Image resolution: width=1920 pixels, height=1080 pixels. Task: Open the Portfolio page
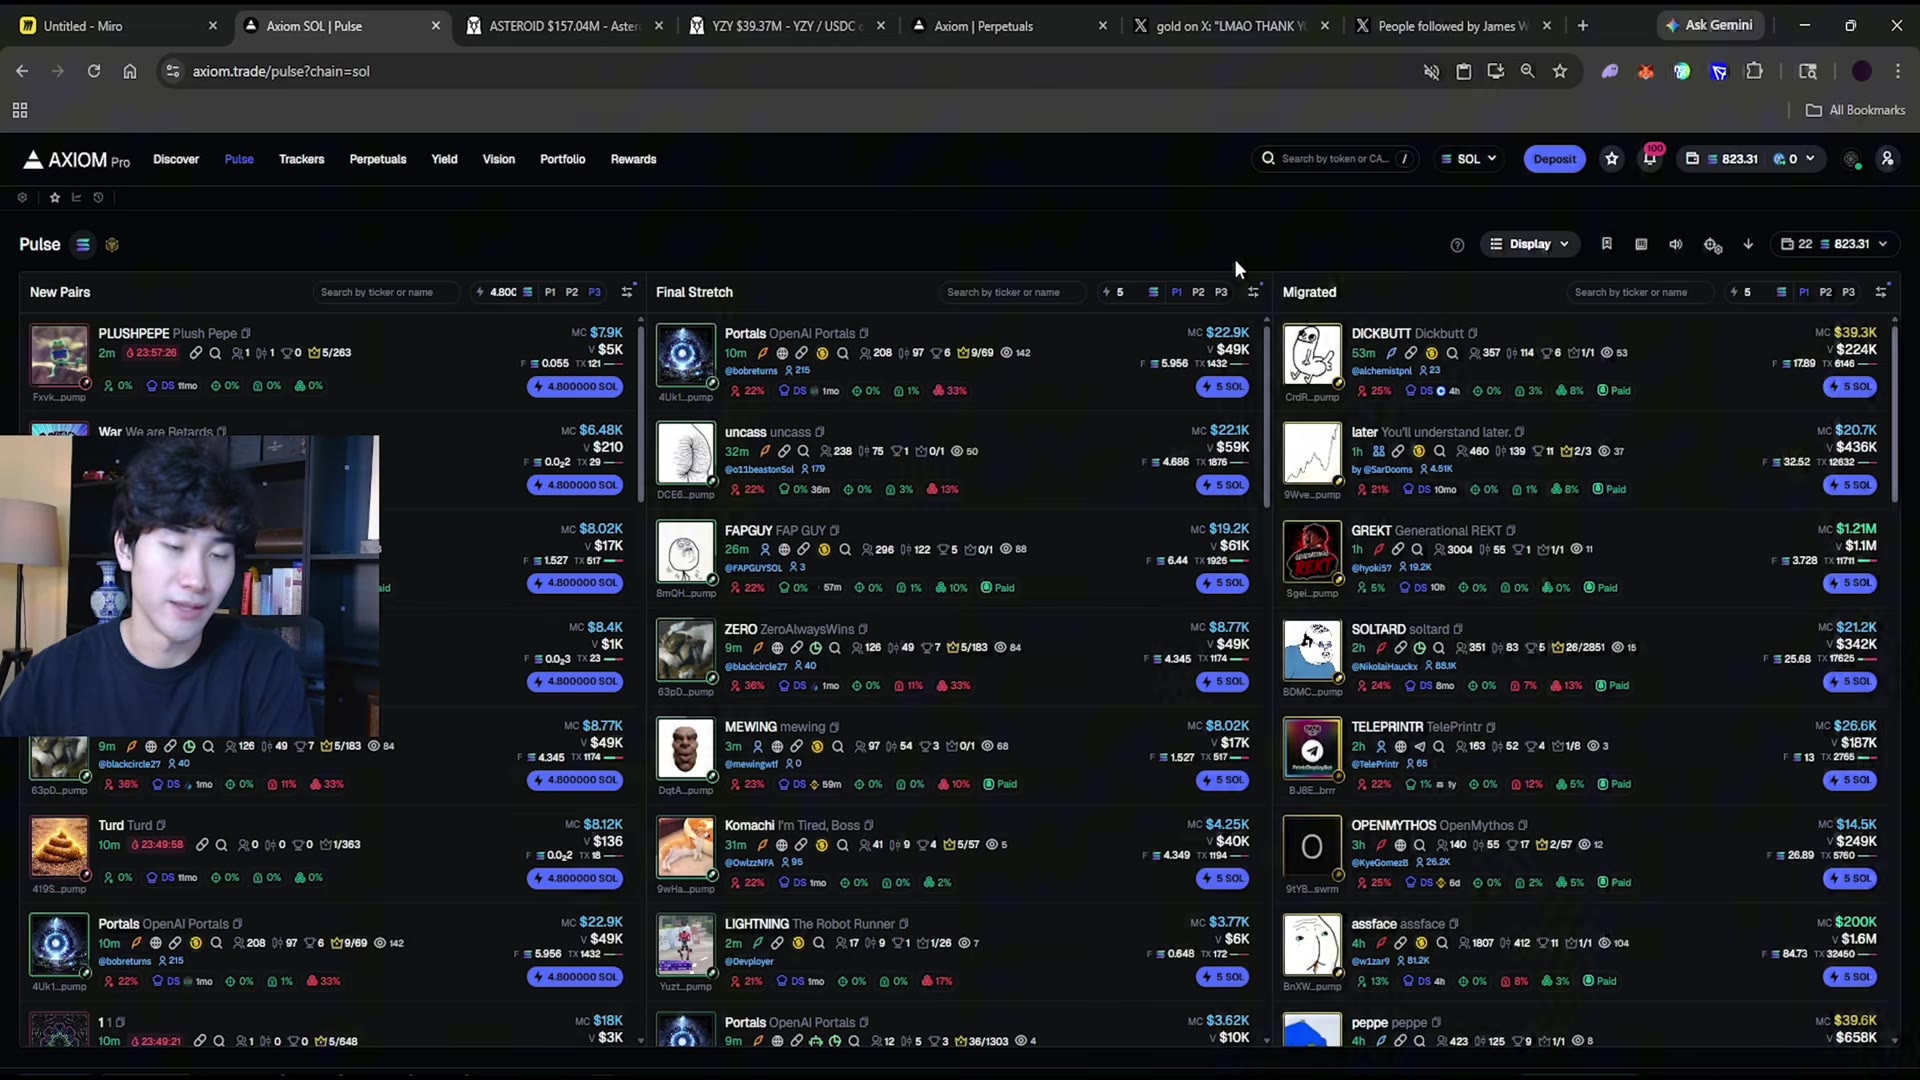[x=563, y=159]
